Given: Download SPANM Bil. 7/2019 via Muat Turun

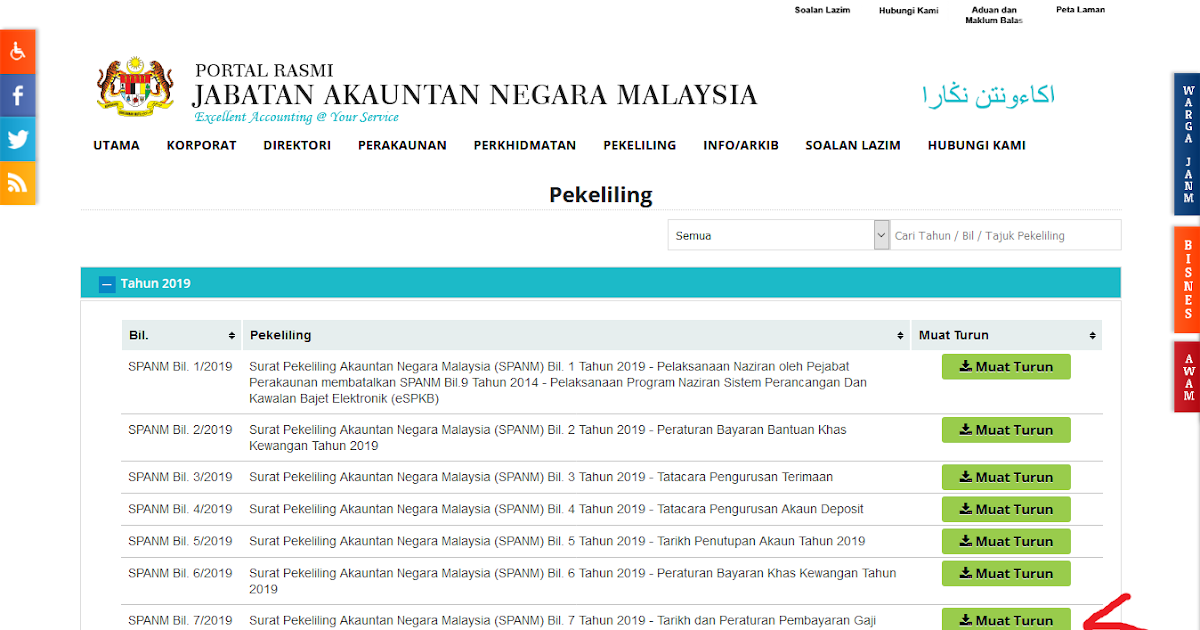Looking at the screenshot, I should tap(1006, 619).
